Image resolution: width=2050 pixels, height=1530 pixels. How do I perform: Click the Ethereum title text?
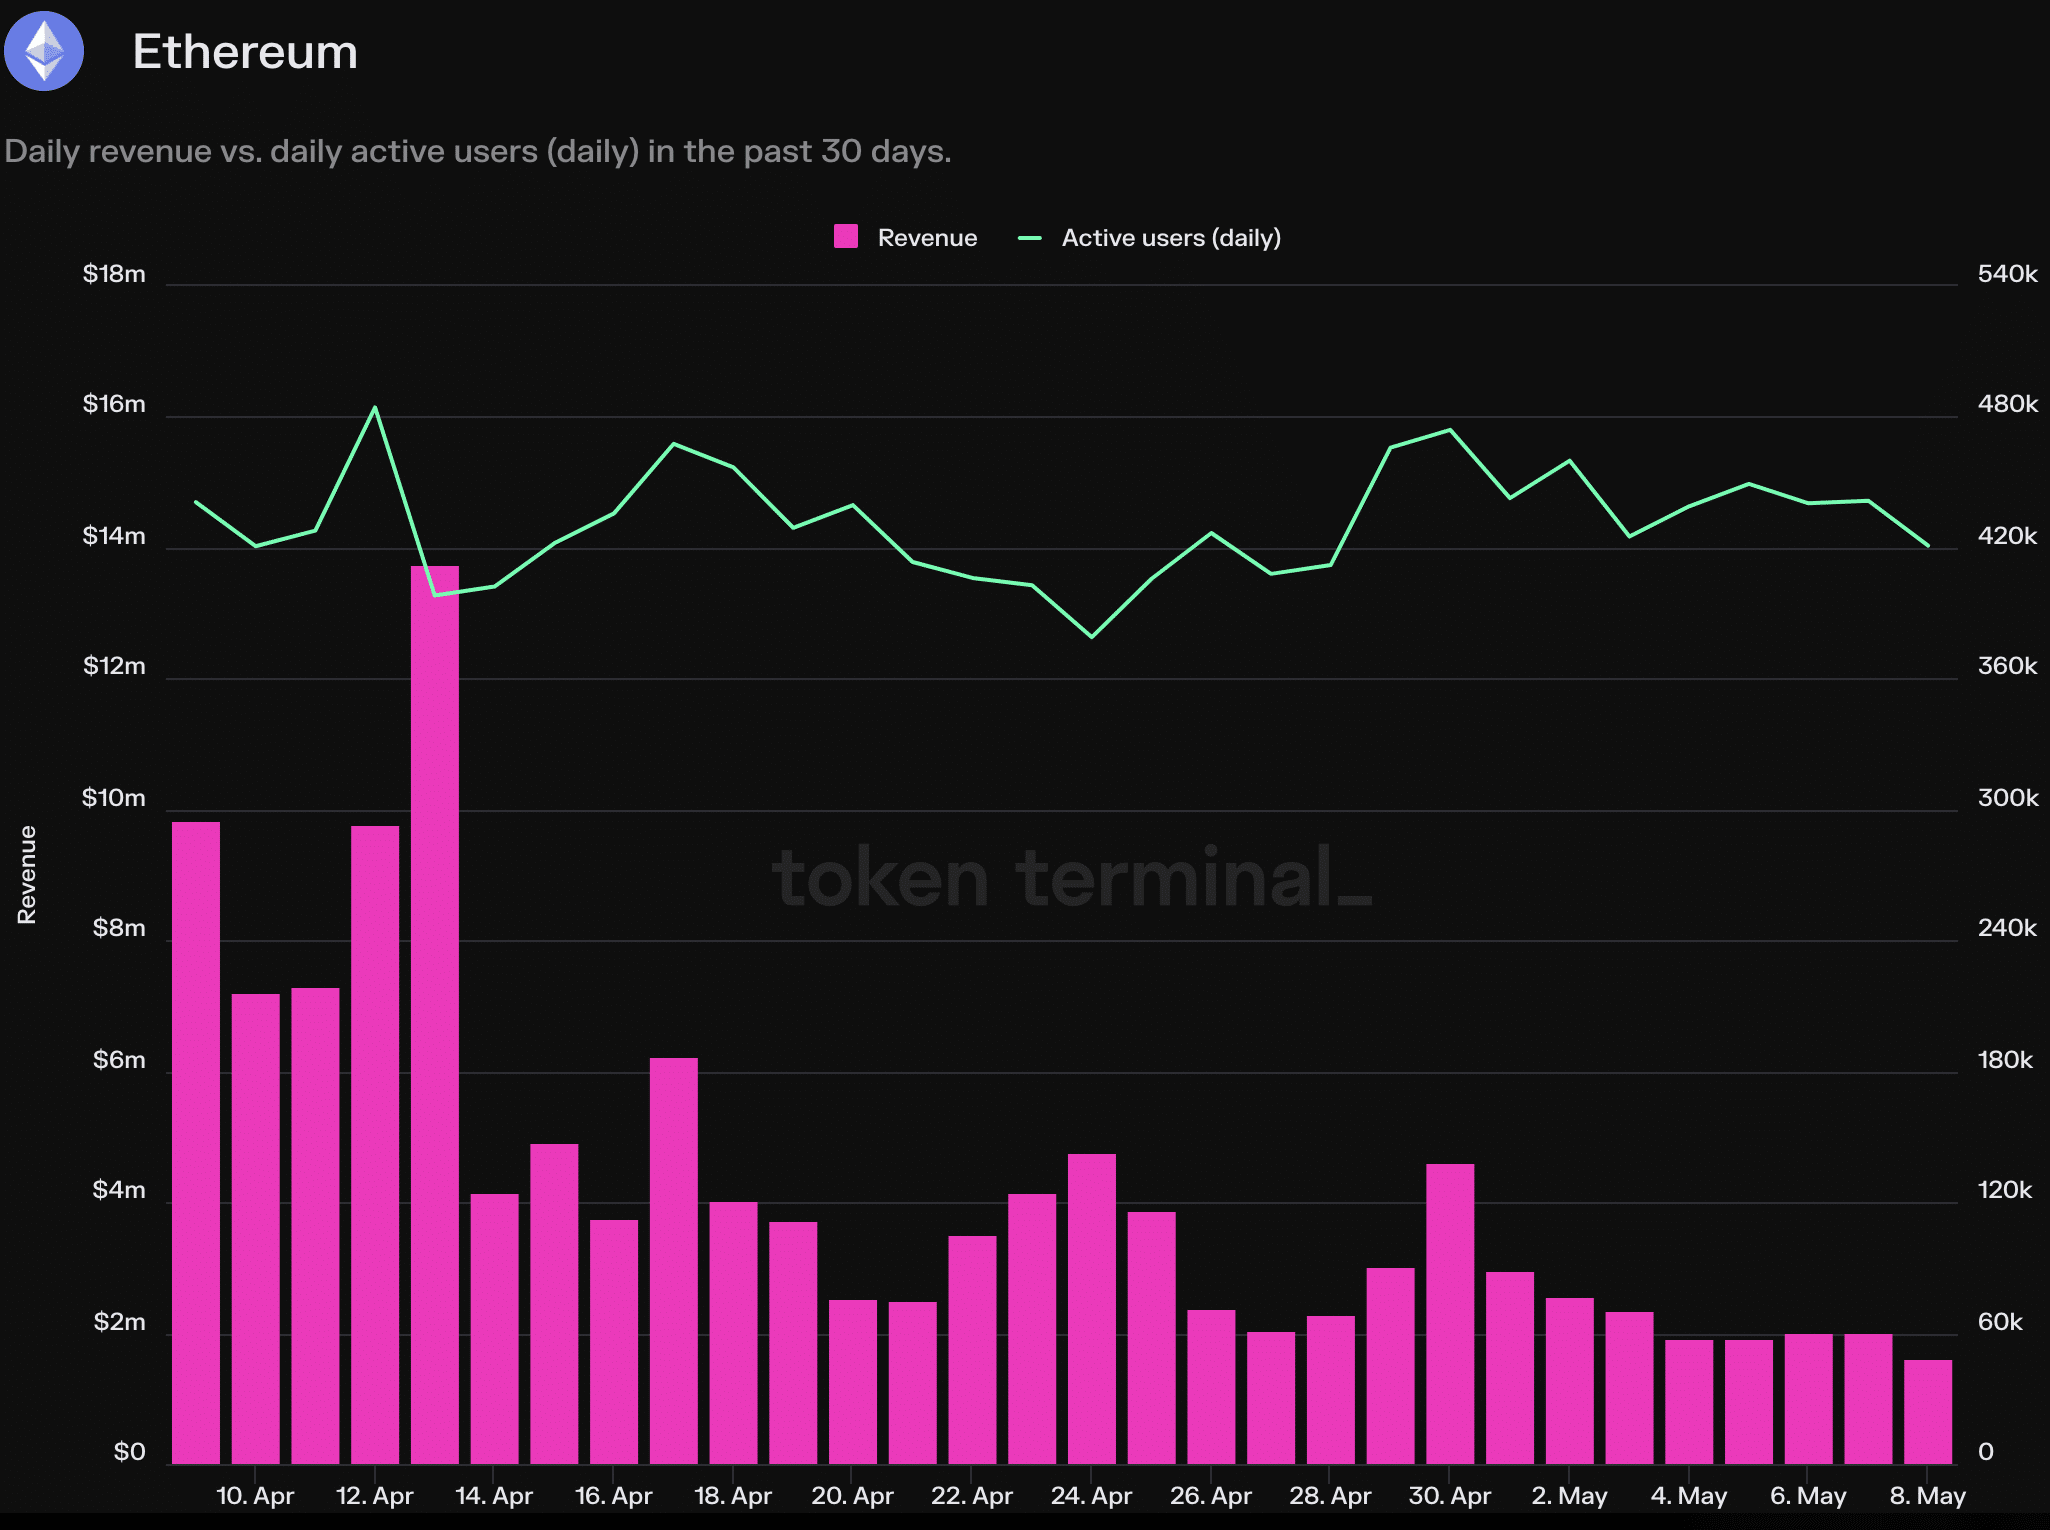click(245, 52)
